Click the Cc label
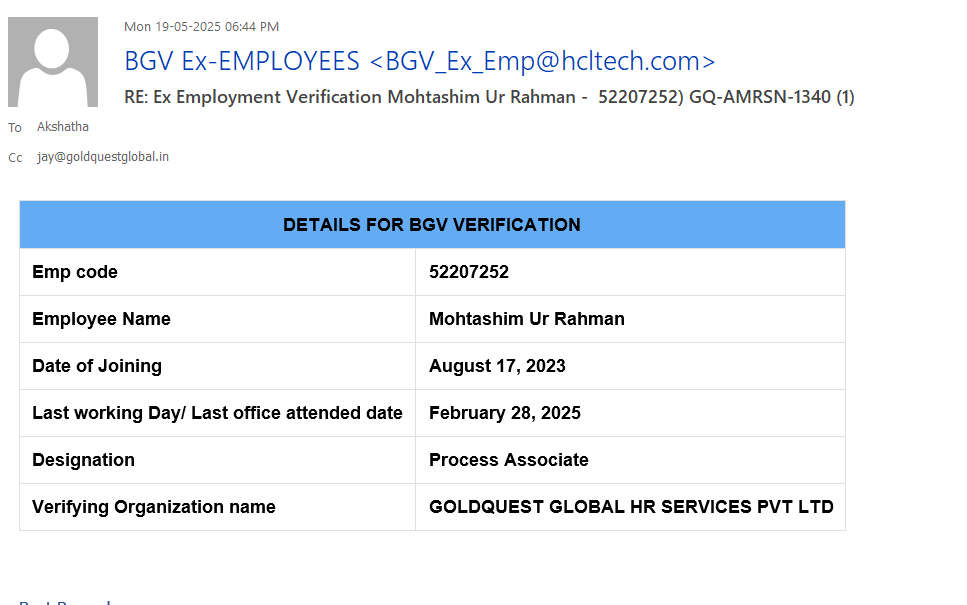 15,158
